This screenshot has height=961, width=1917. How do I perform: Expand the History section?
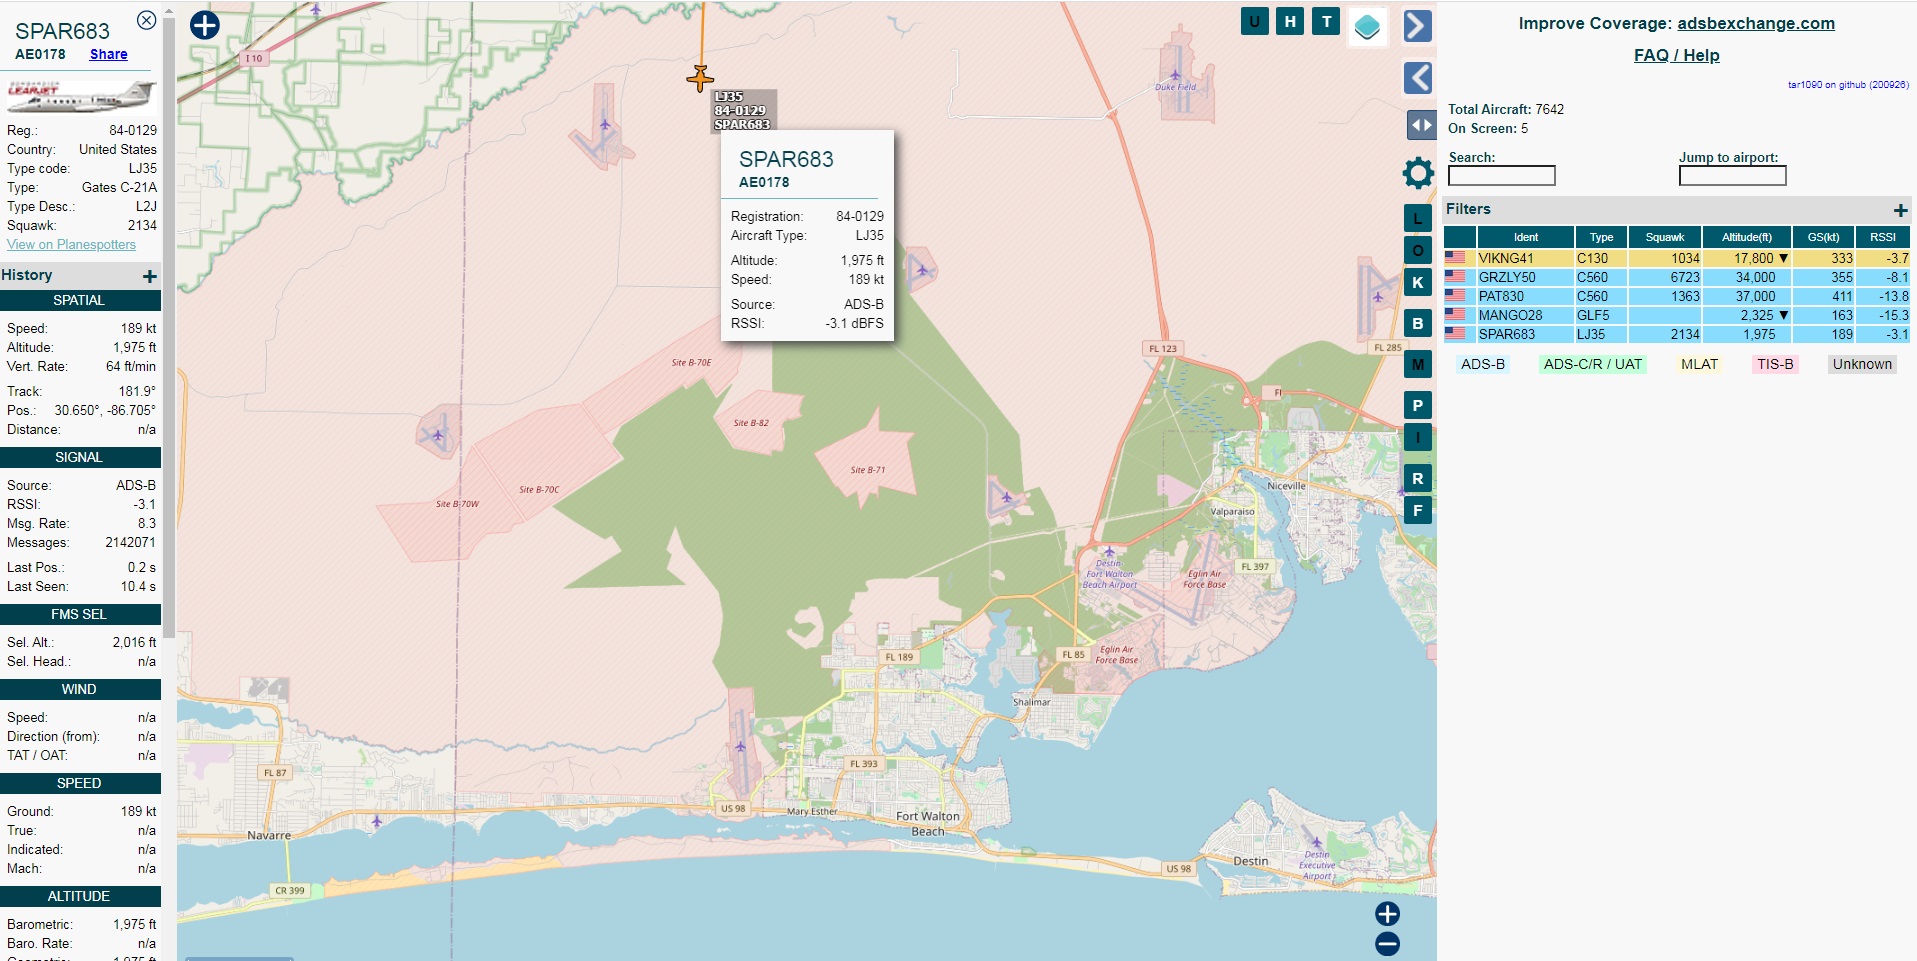point(149,276)
